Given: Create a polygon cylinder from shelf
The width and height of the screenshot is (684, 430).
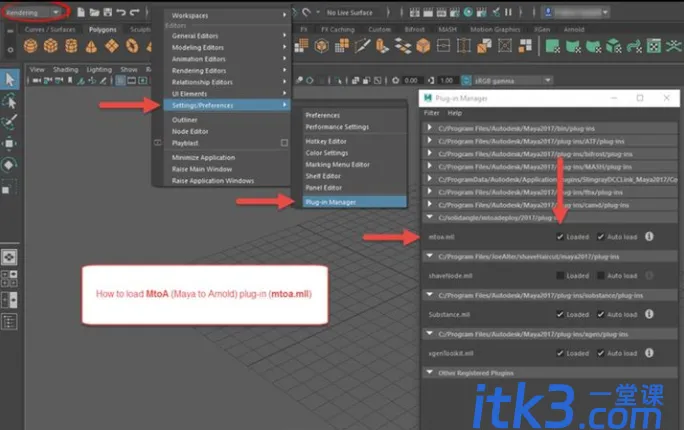Looking at the screenshot, I should pyautogui.click(x=71, y=46).
